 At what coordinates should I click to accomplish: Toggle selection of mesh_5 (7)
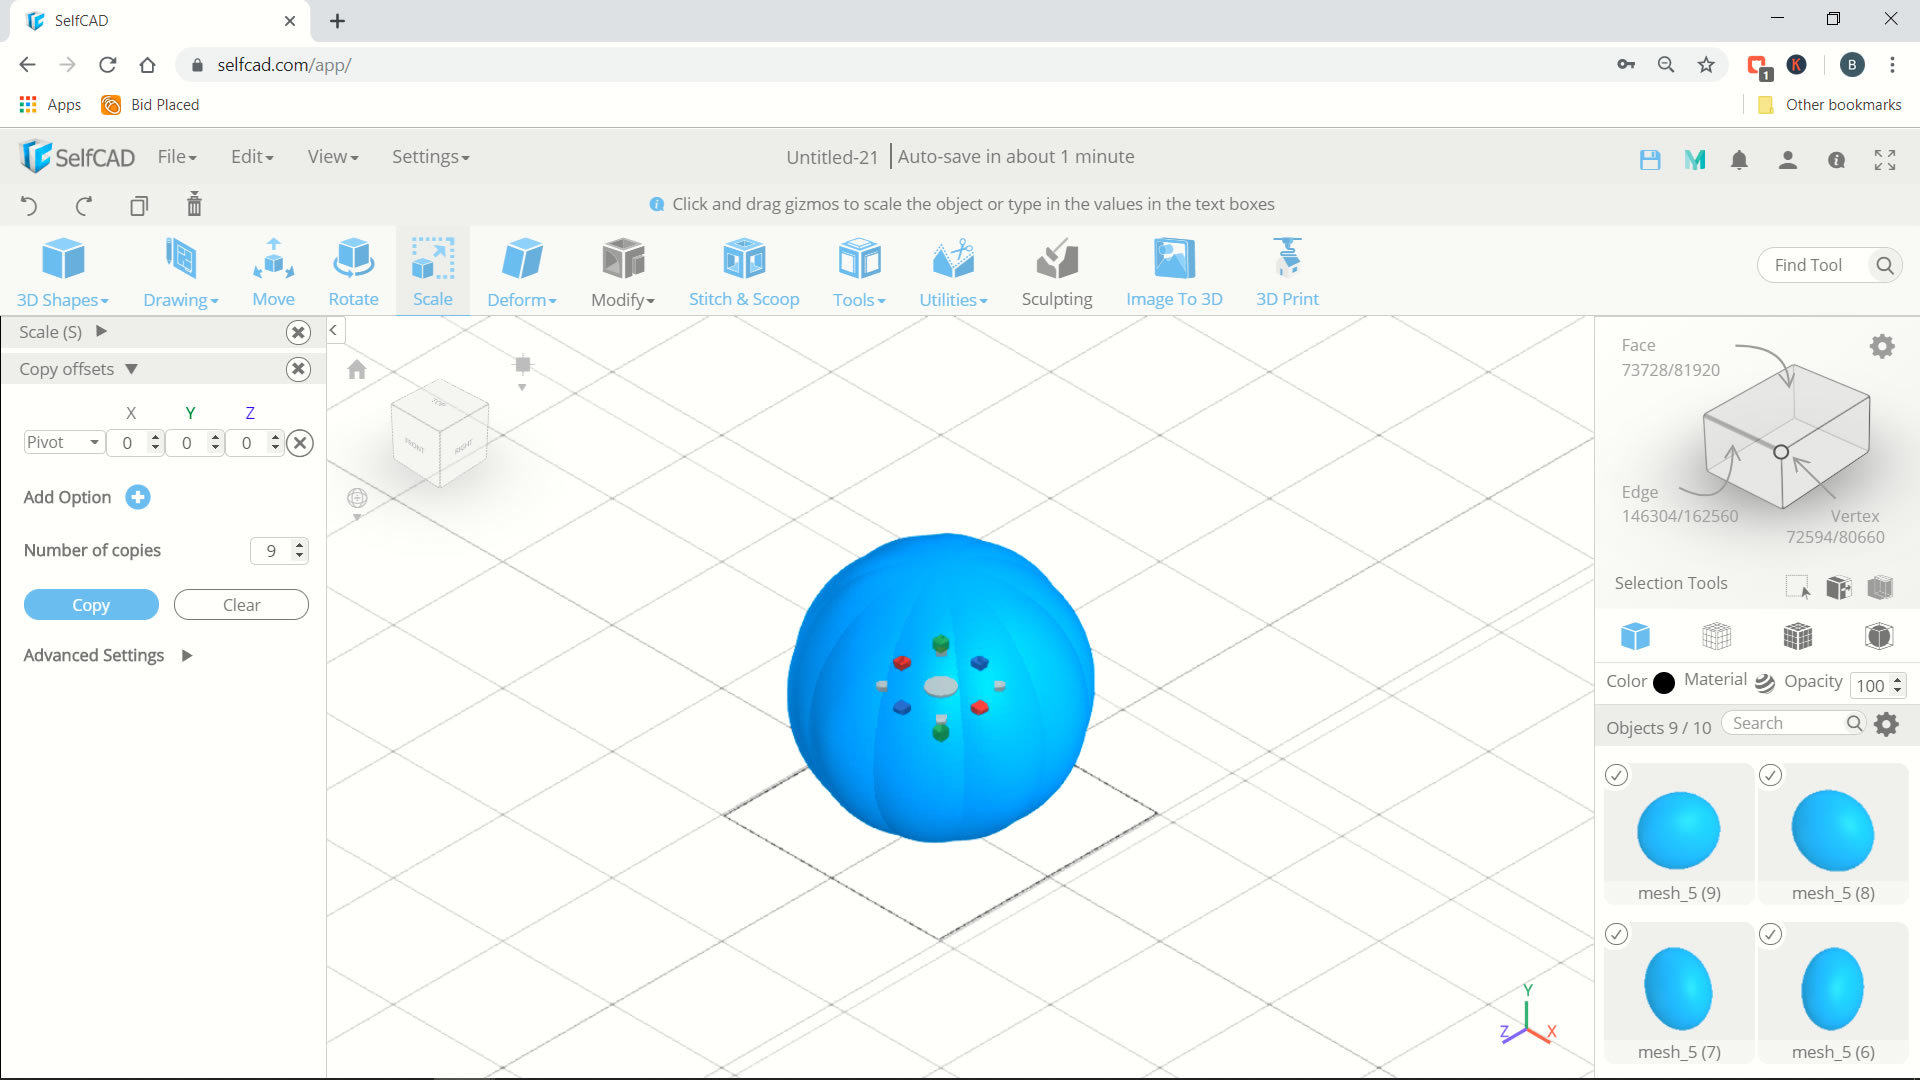pos(1617,934)
